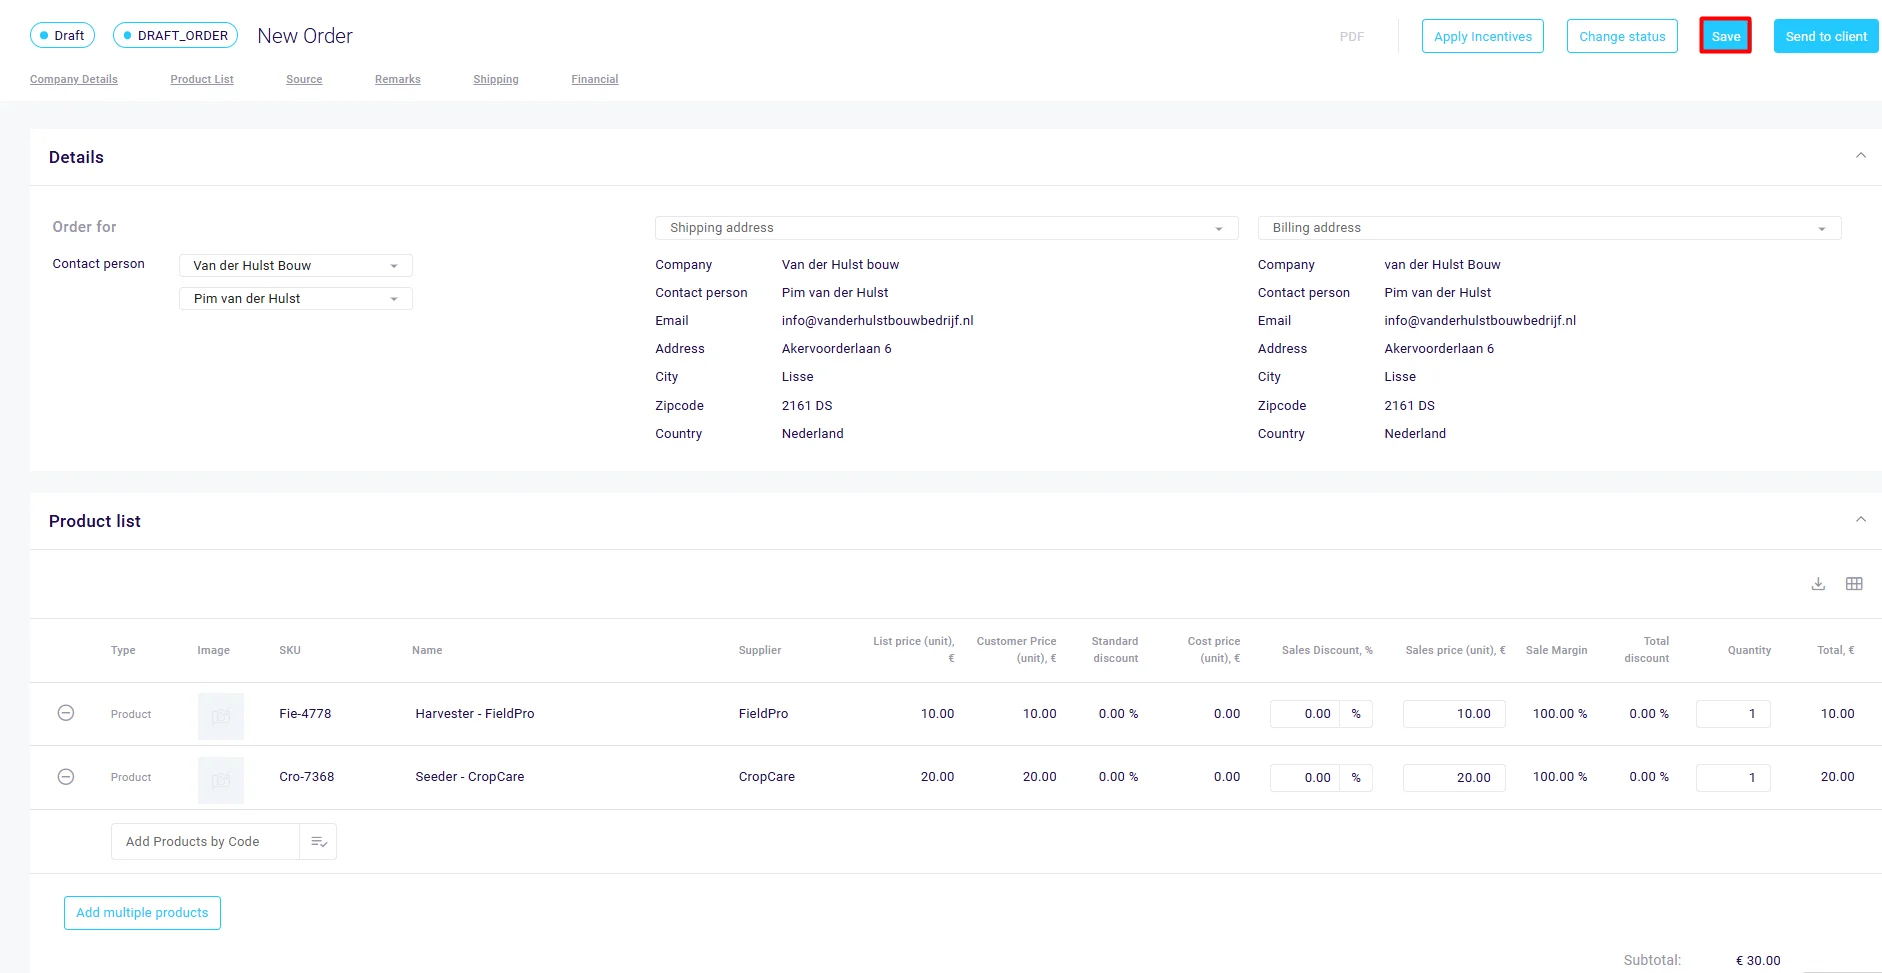This screenshot has height=973, width=1882.
Task: Remove the Harvester - FieldPro product row
Action: 66,713
